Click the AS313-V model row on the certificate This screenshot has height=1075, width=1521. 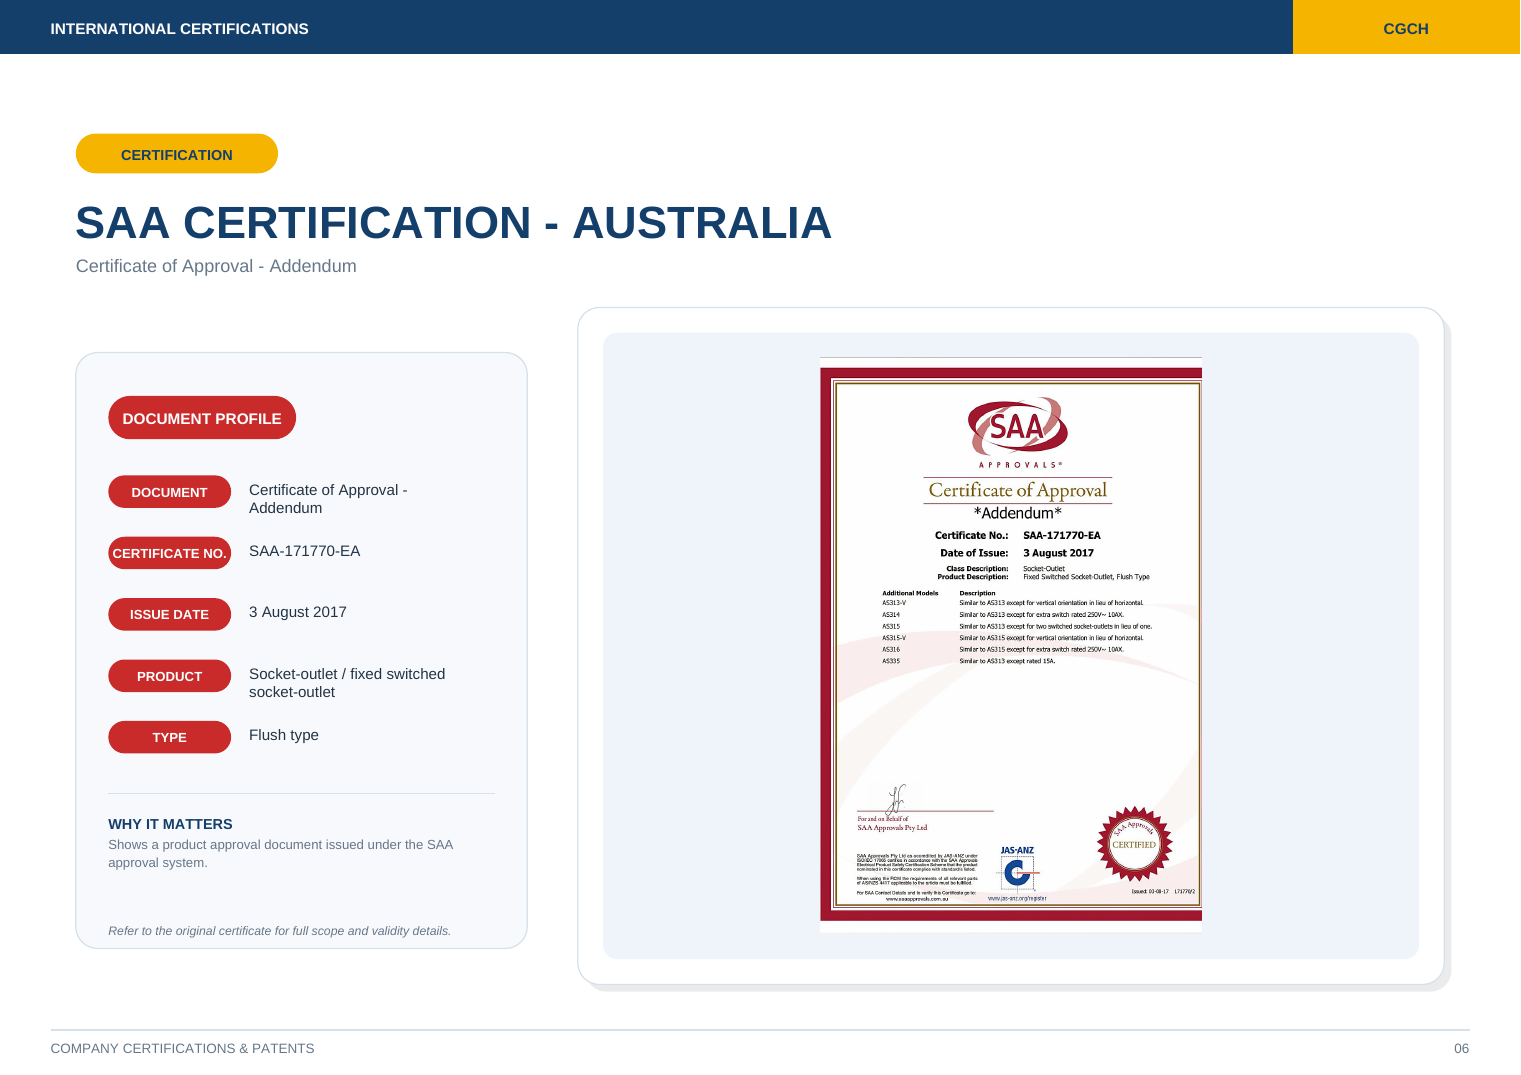1013,603
